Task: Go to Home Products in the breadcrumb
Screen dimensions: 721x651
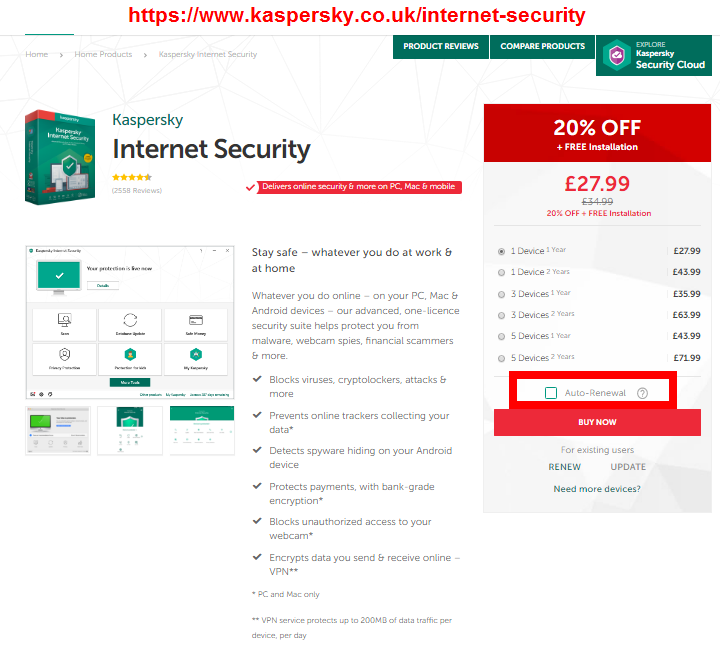Action: coord(103,54)
